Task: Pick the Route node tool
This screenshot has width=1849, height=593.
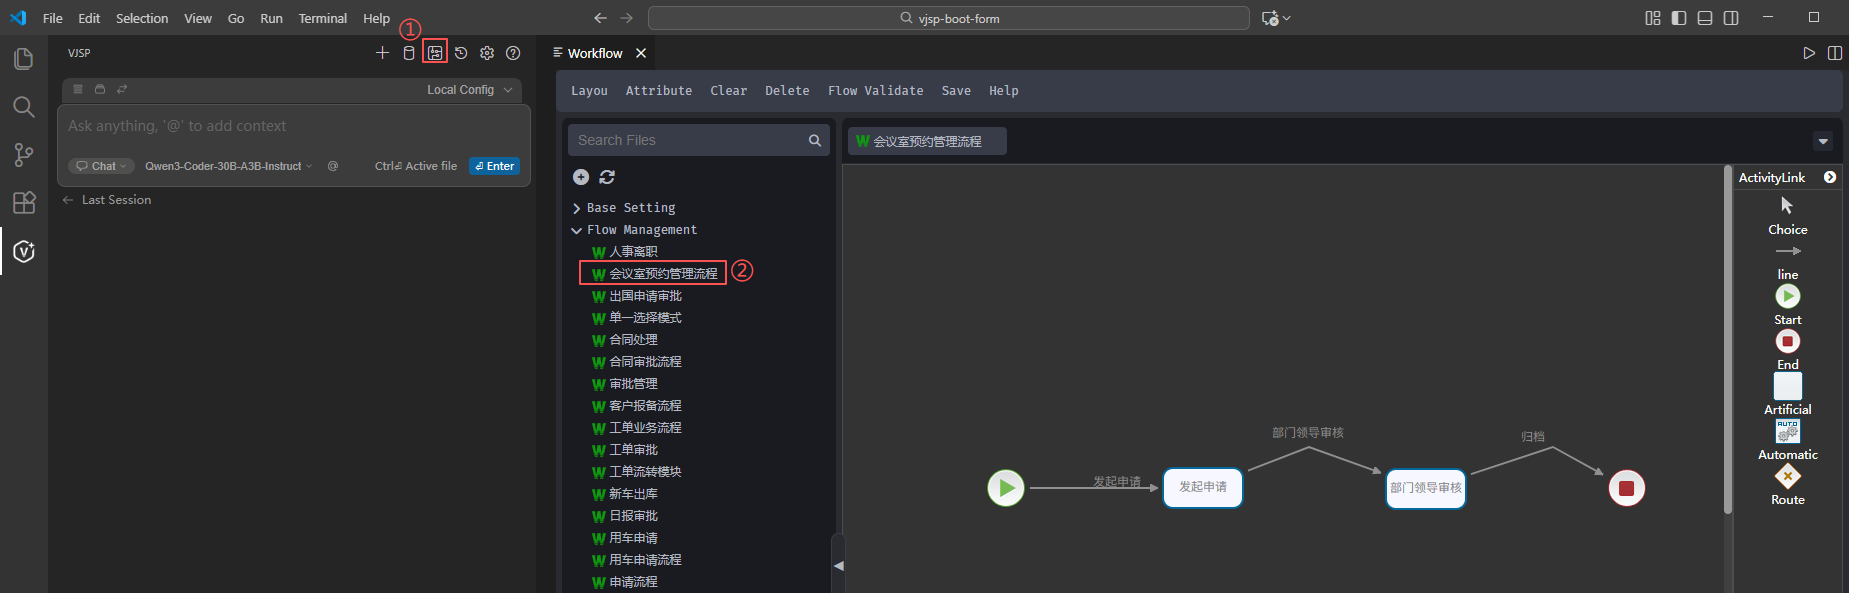Action: pyautogui.click(x=1787, y=477)
